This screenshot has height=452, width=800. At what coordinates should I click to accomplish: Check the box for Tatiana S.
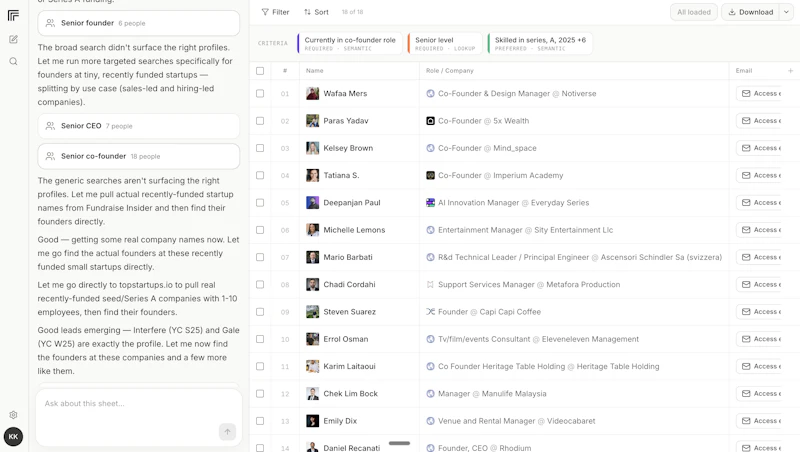[260, 175]
